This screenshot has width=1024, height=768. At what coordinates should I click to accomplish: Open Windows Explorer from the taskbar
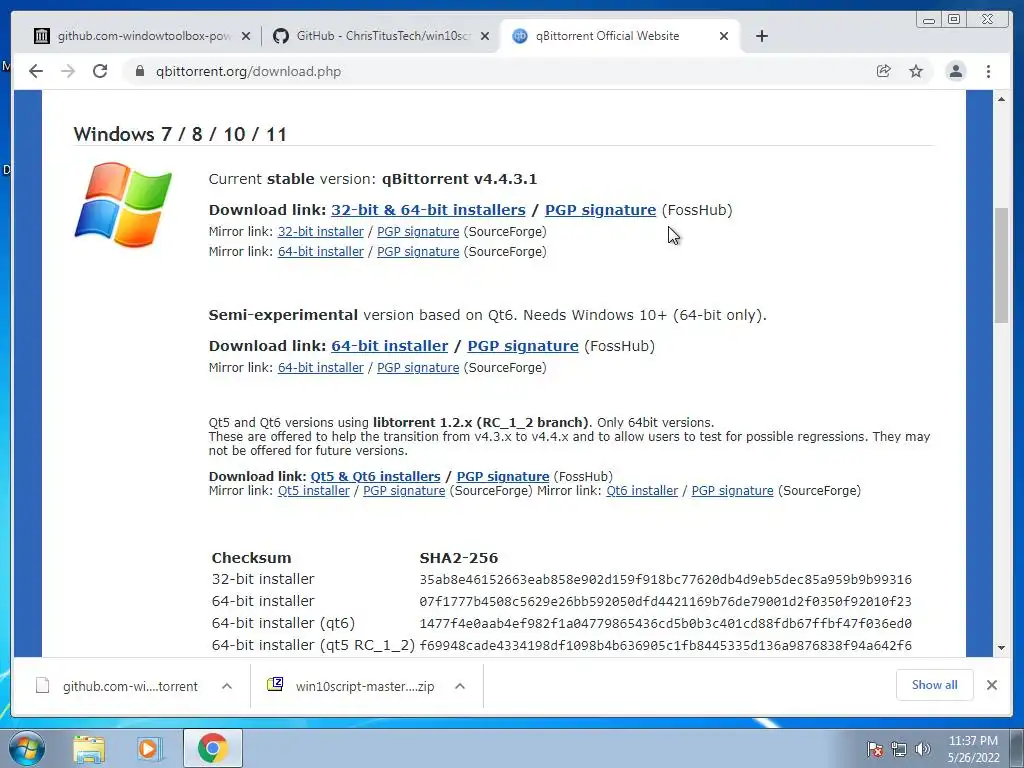pos(89,749)
